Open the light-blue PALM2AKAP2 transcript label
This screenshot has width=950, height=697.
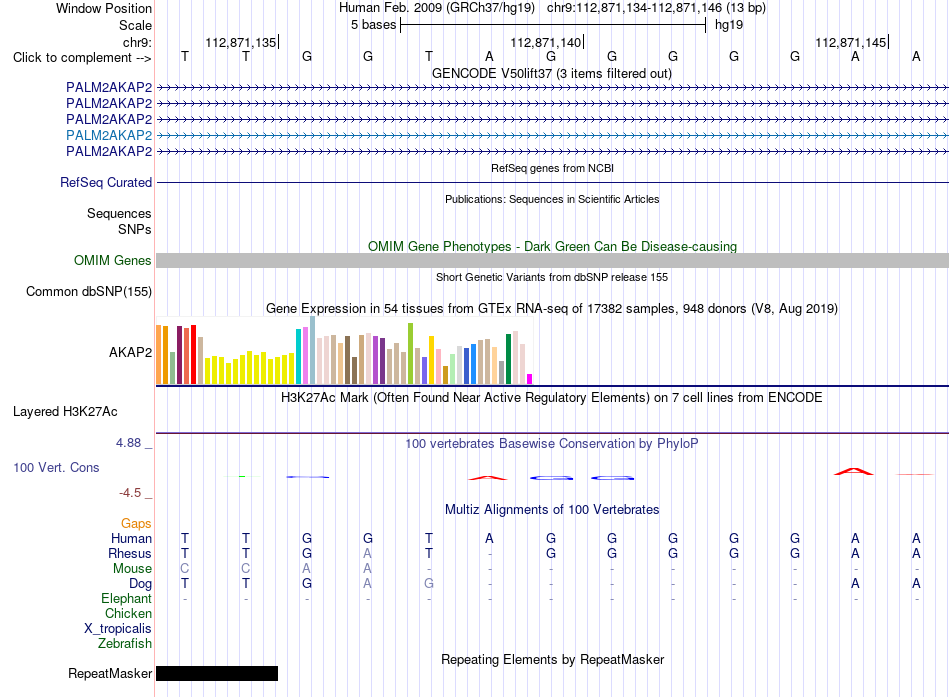[x=109, y=135]
